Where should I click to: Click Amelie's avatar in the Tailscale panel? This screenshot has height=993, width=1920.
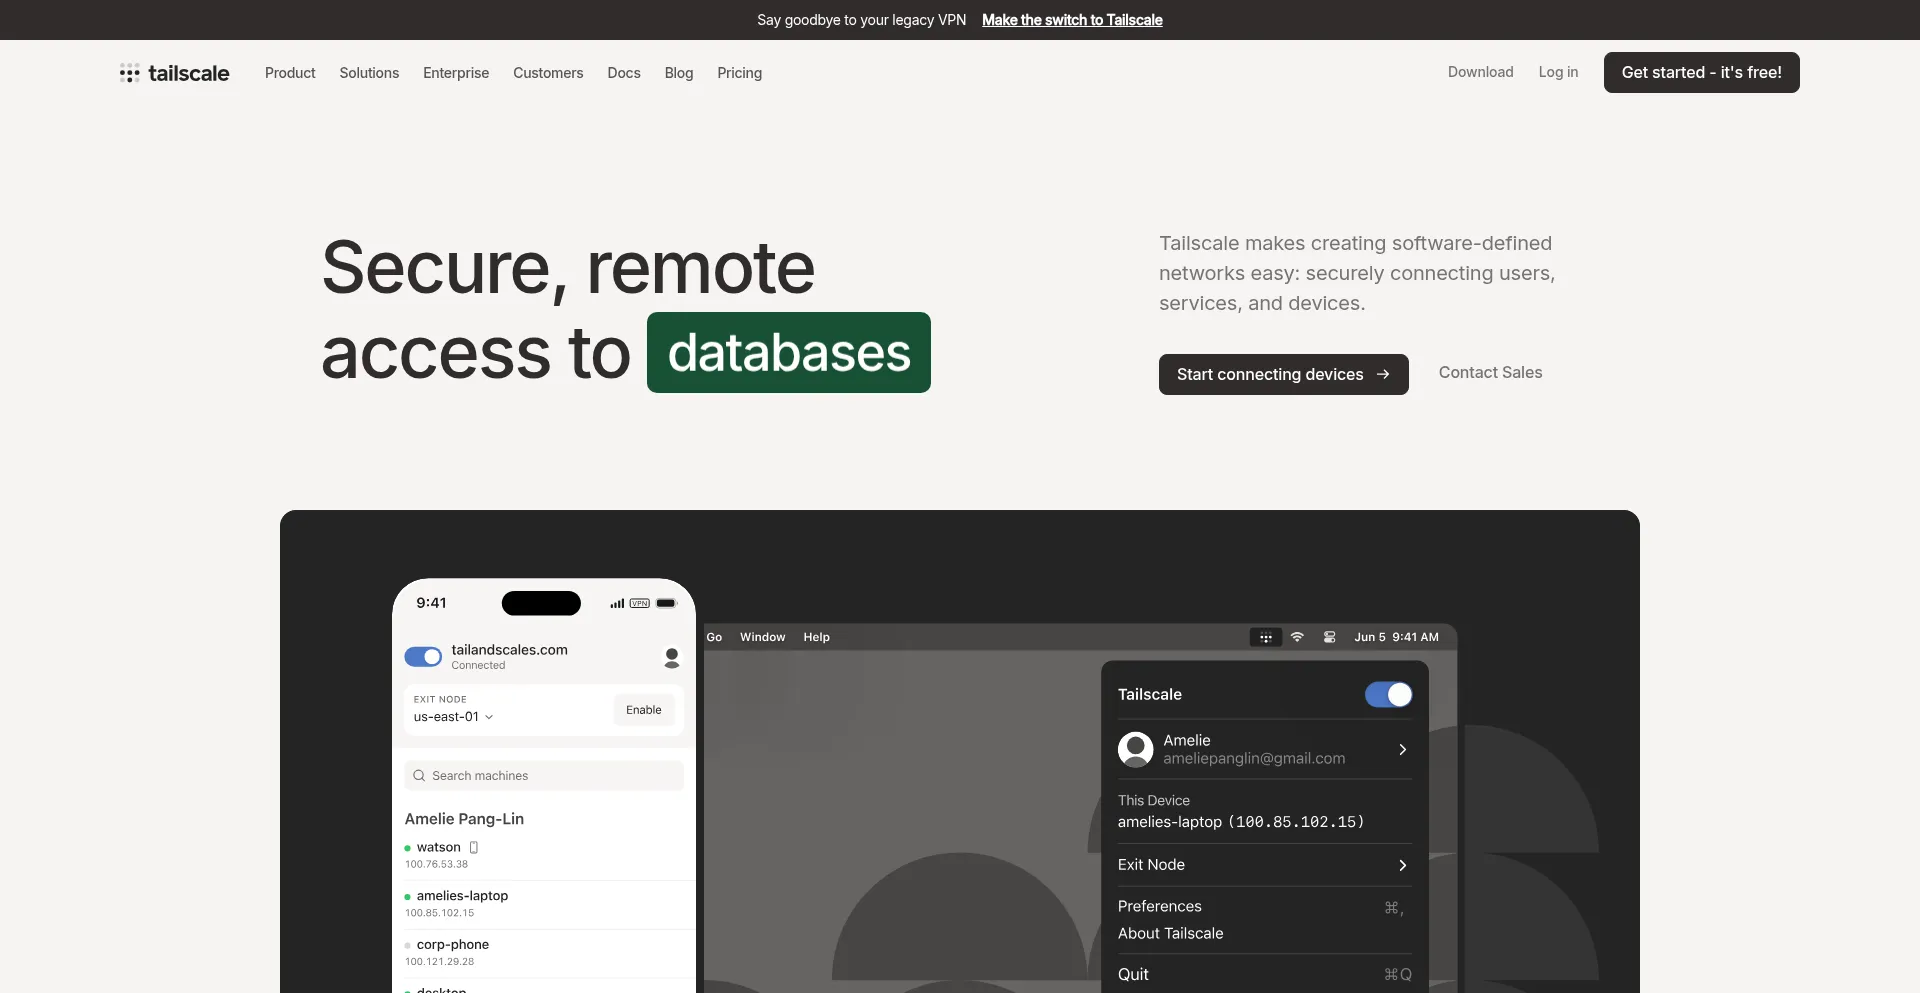click(1135, 749)
